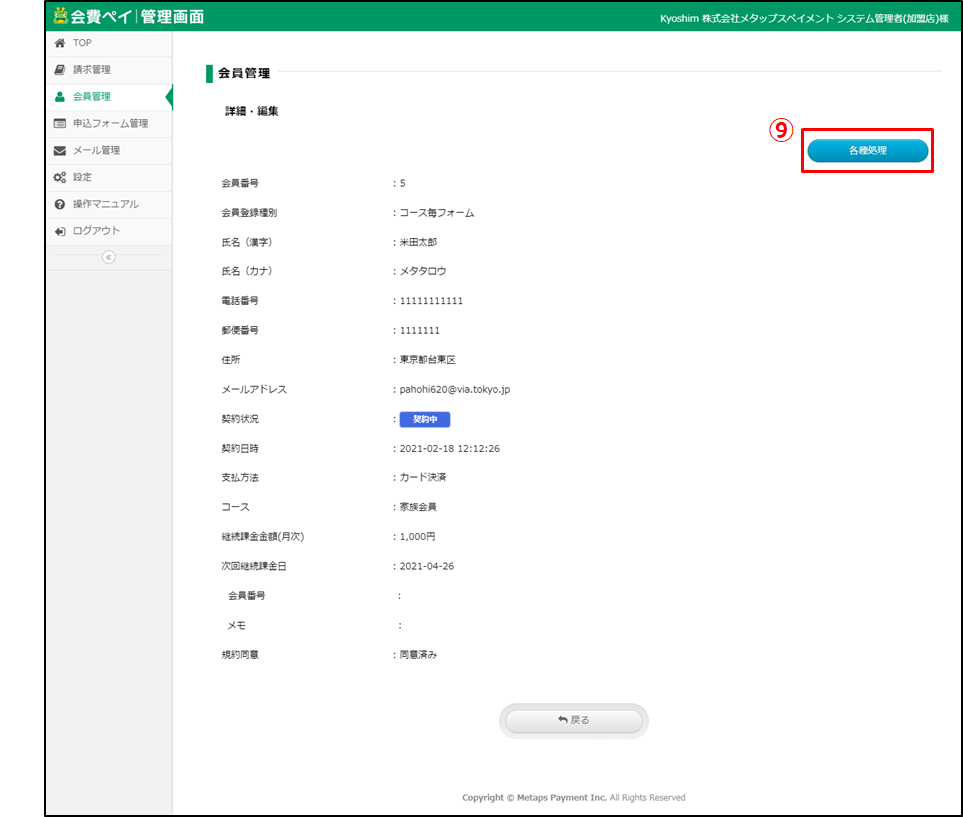Image resolution: width=963 pixels, height=817 pixels.
Task: Select ログアウト in the sidebar
Action: pyautogui.click(x=96, y=231)
